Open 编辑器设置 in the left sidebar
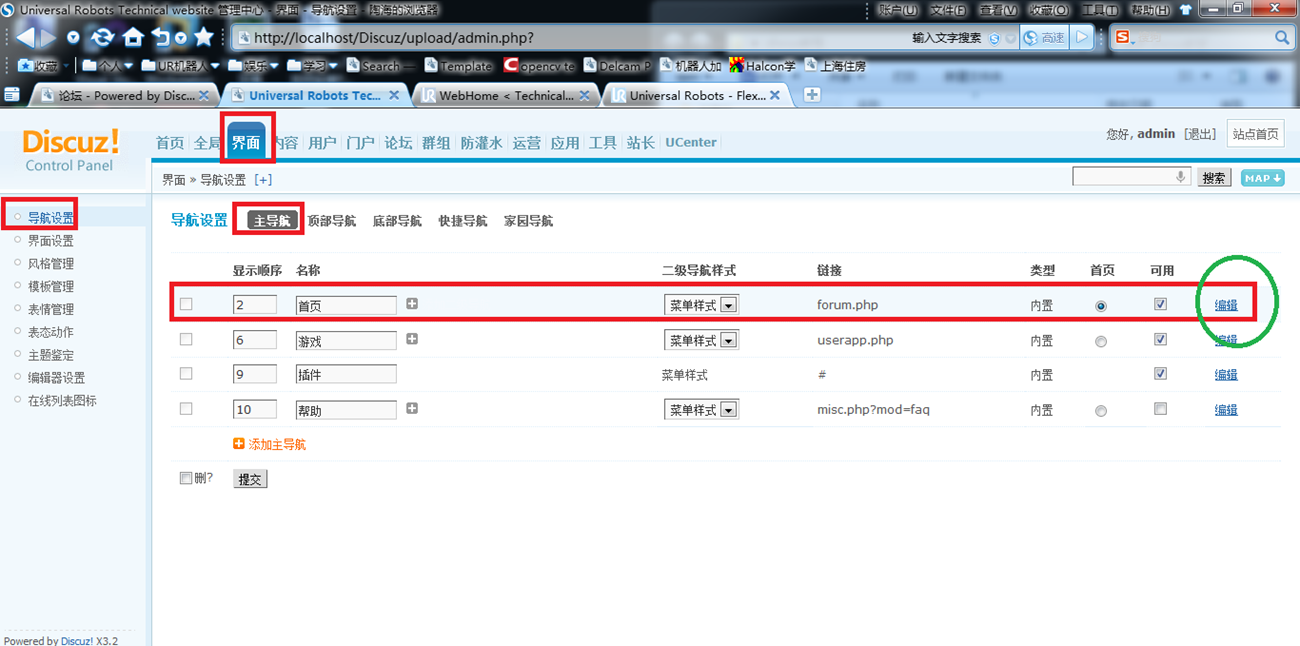 [x=56, y=377]
